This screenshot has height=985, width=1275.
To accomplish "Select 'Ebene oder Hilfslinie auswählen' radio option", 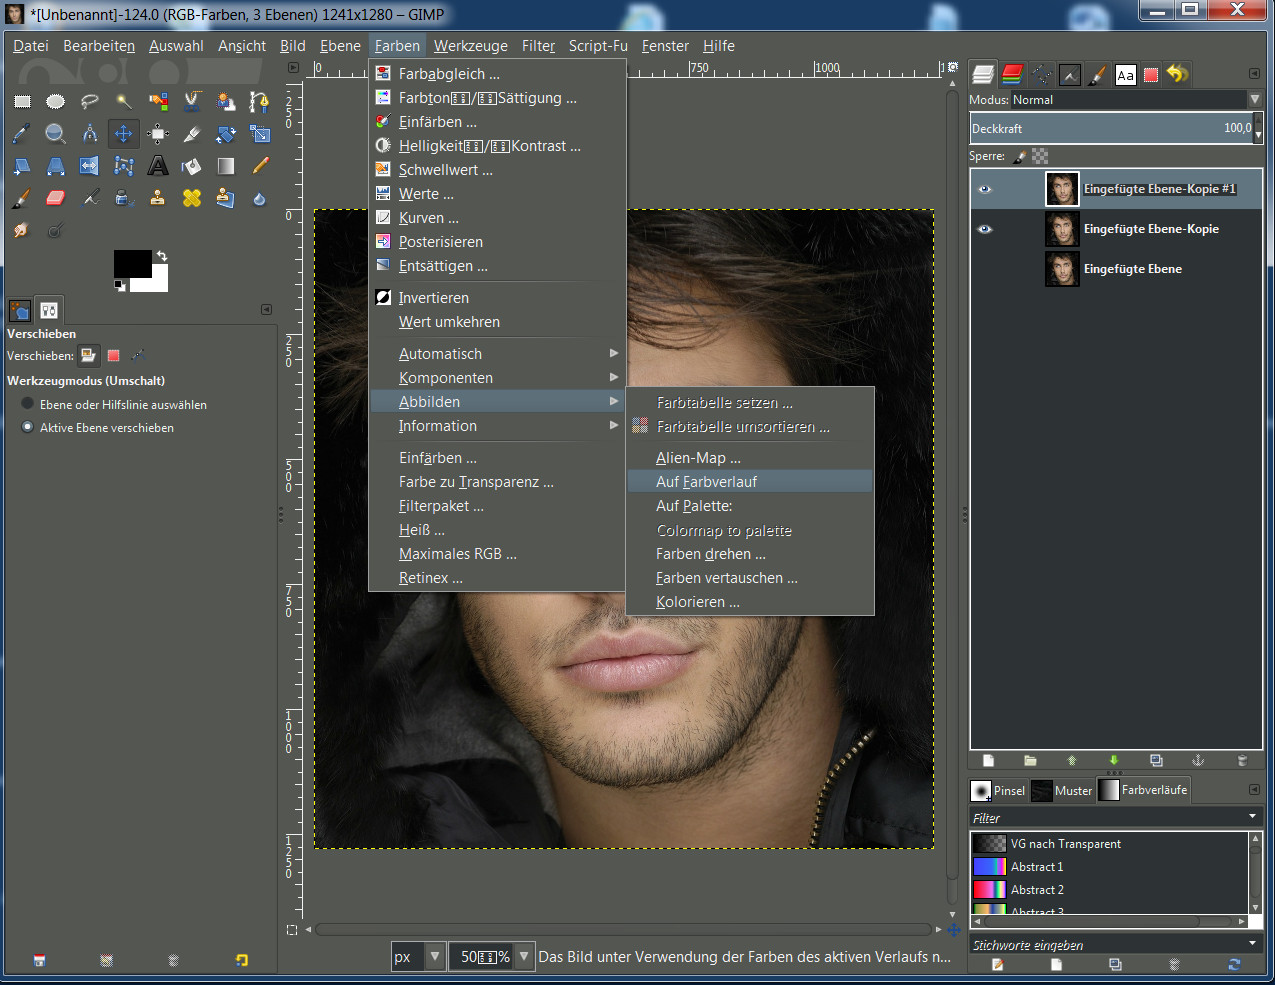I will pyautogui.click(x=28, y=404).
